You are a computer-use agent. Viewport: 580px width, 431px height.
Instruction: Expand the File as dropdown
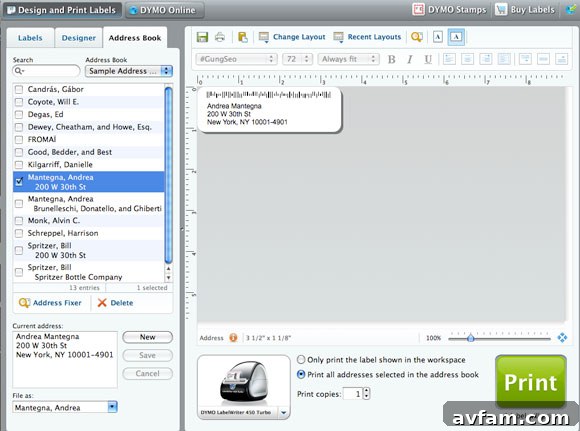pyautogui.click(x=112, y=407)
